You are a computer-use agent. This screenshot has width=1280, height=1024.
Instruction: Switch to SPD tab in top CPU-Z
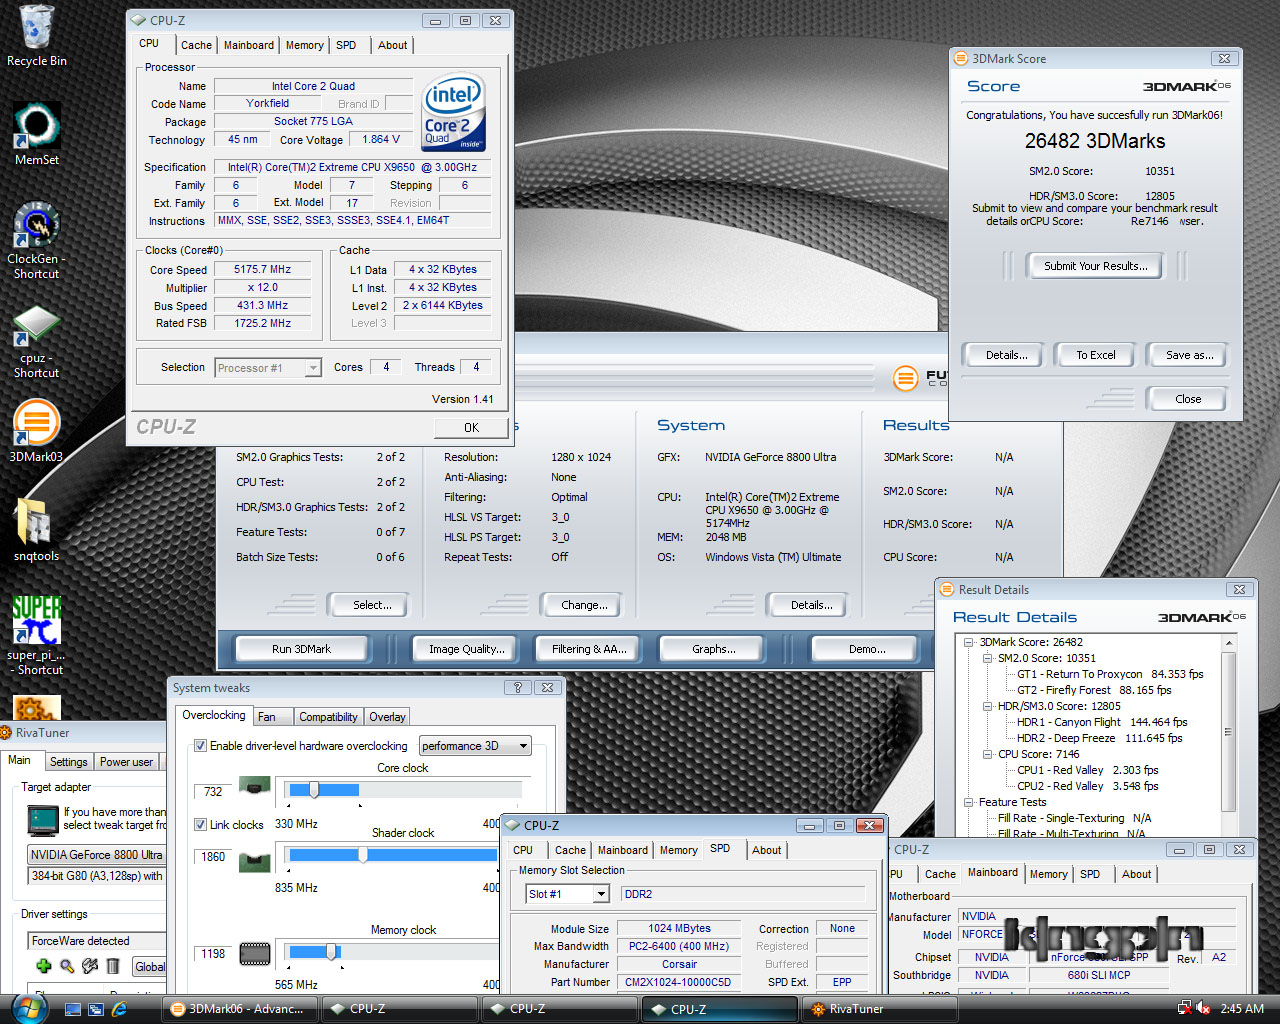(x=346, y=45)
